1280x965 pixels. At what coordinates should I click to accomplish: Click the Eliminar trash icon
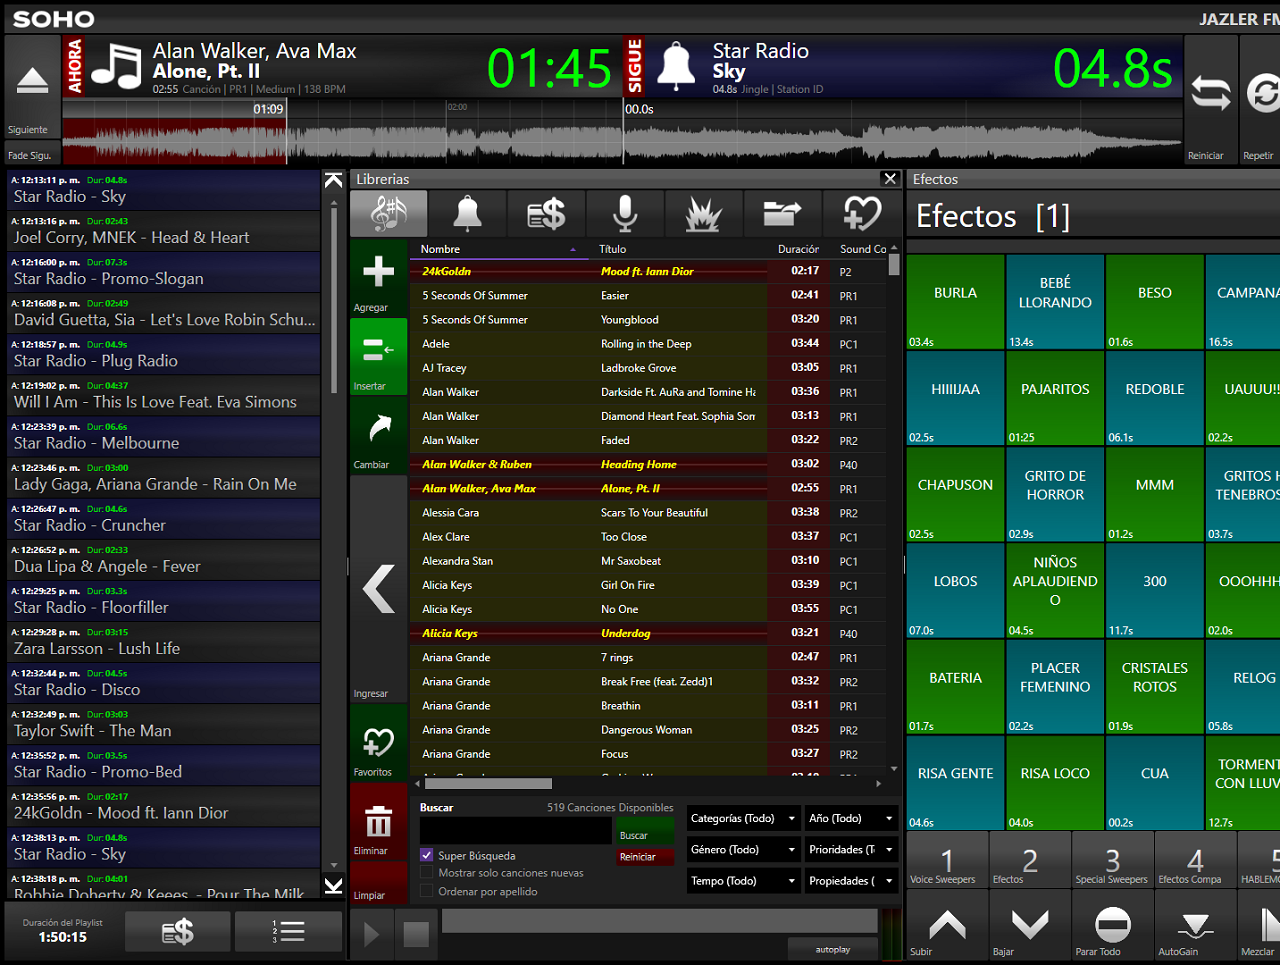tap(378, 822)
